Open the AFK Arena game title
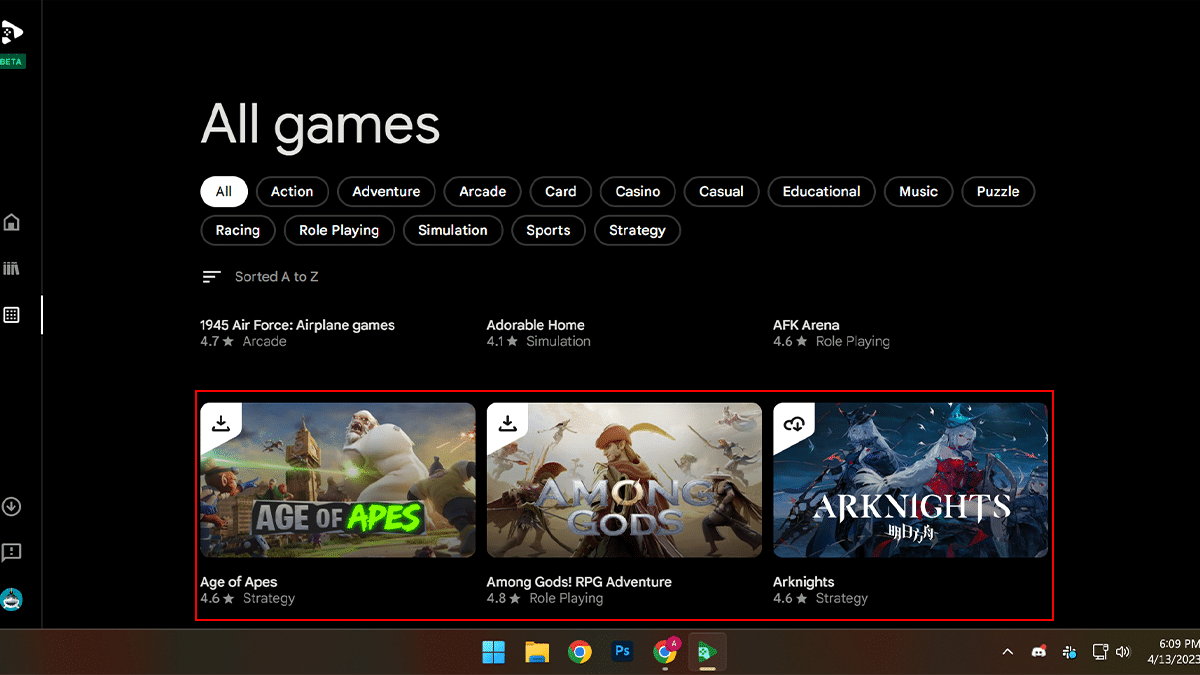Viewport: 1200px width, 675px height. [x=806, y=325]
